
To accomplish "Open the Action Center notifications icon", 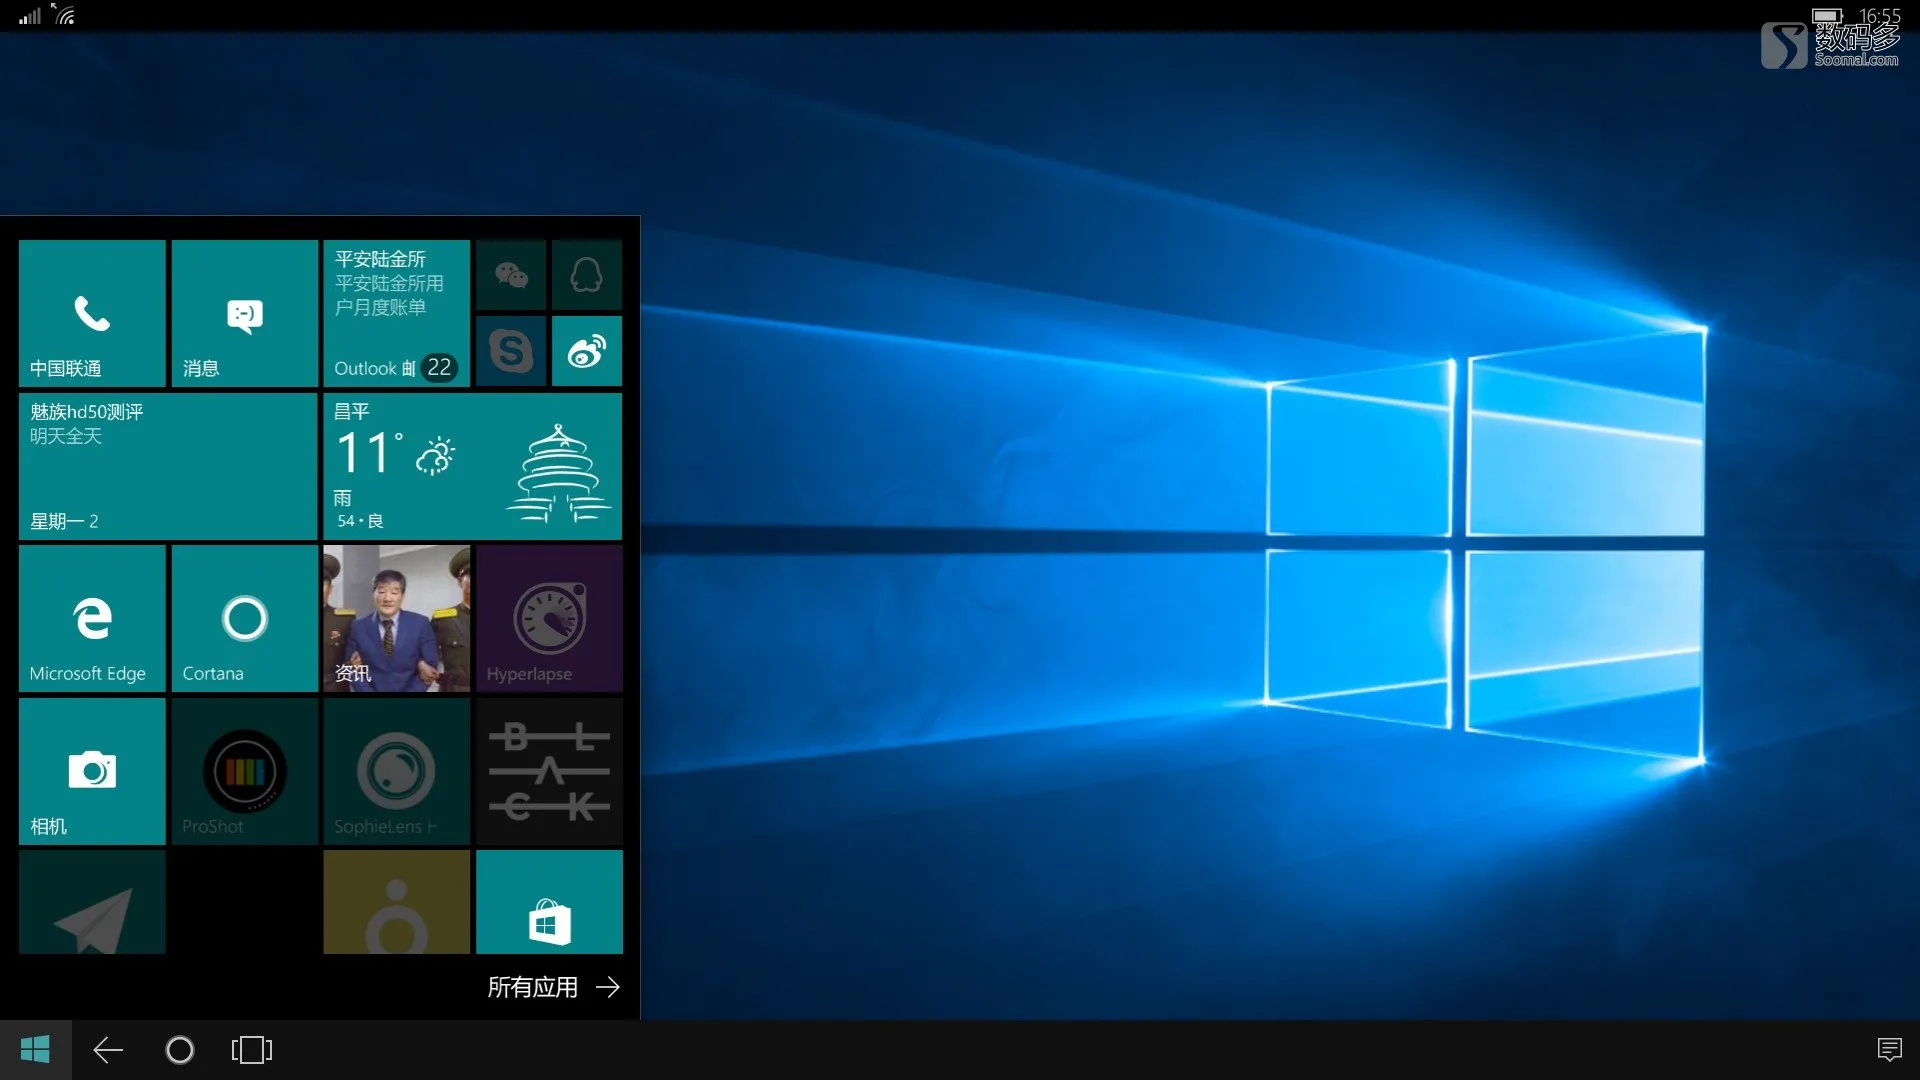I will point(1889,1050).
